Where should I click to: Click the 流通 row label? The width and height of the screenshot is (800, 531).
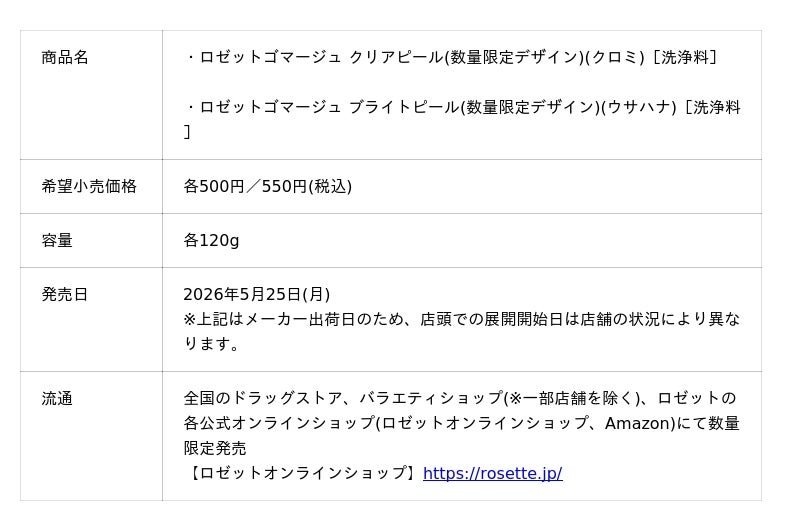57,398
